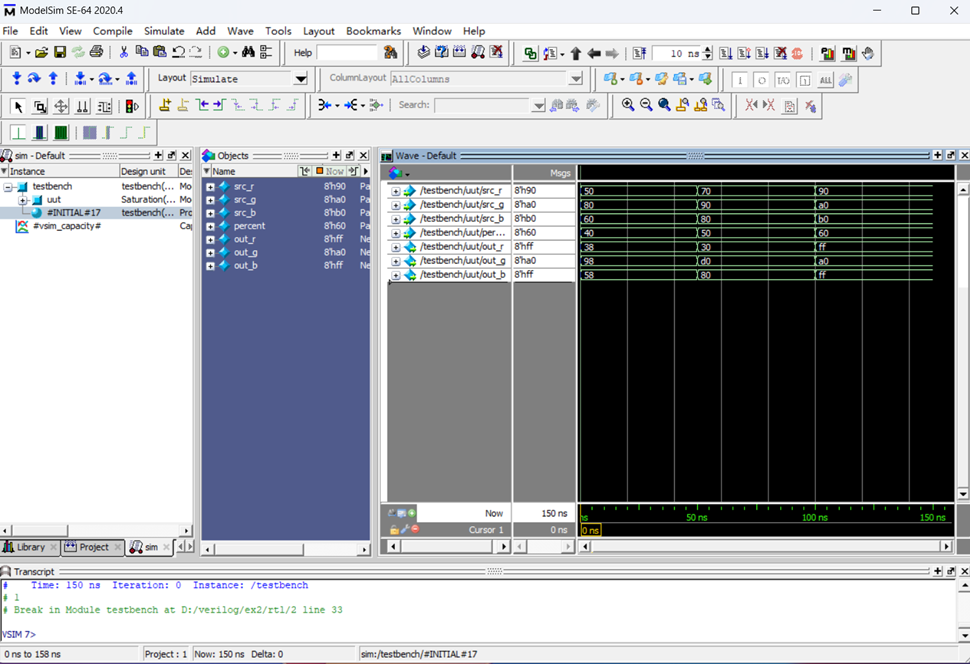Click the Zoom Full dark magnifier icon
The height and width of the screenshot is (664, 970).
pos(664,105)
